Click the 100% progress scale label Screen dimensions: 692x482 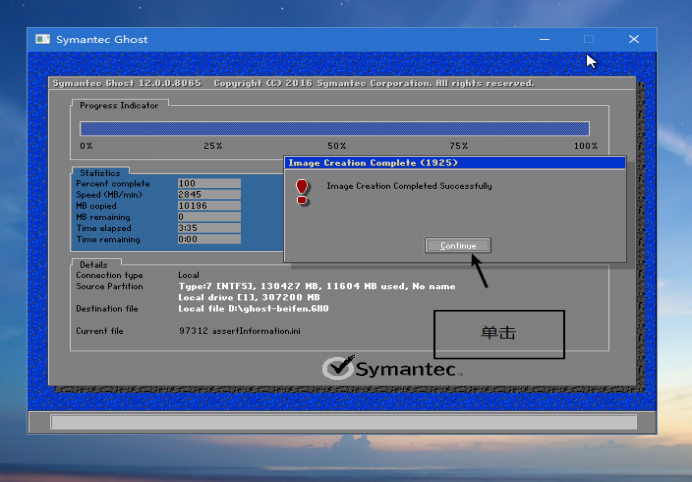tap(586, 146)
